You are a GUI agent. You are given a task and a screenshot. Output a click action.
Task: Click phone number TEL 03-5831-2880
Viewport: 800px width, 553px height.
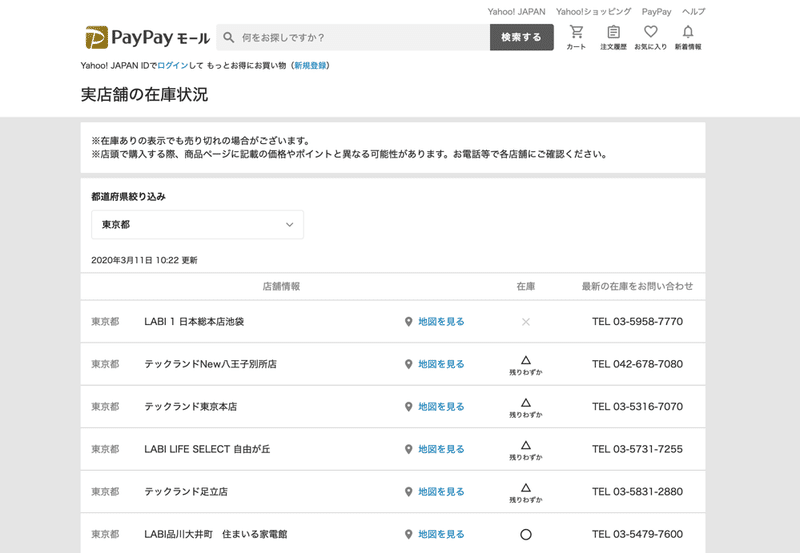[x=637, y=492]
